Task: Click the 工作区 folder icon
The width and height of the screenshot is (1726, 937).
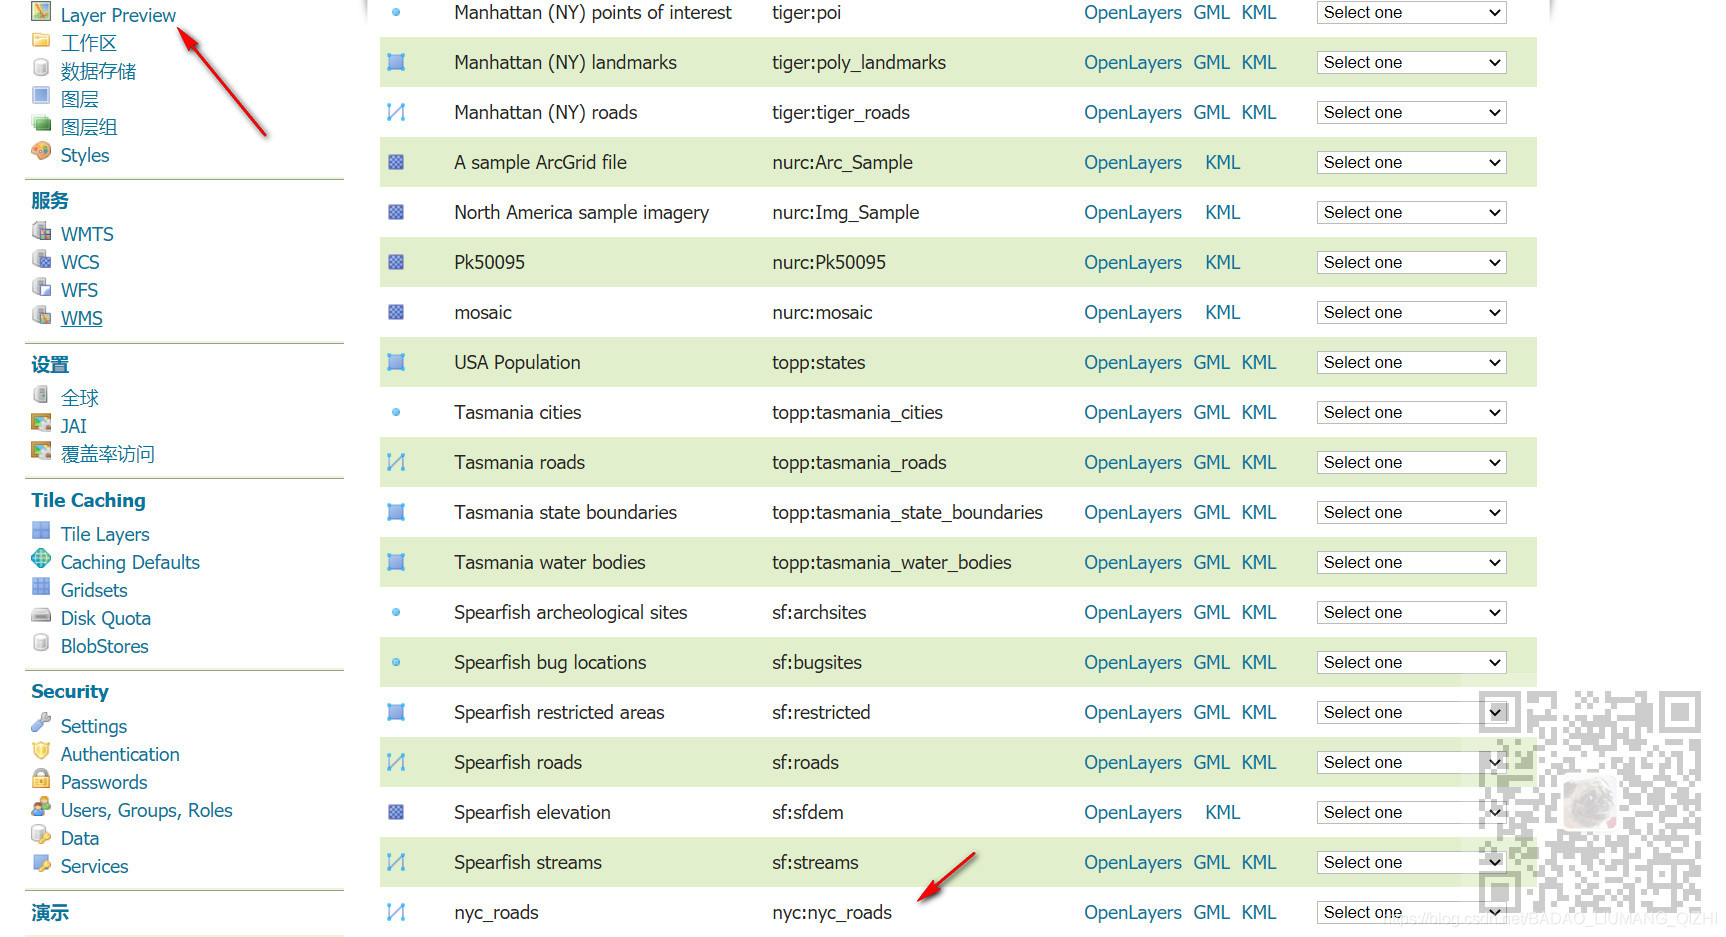Action: (x=41, y=40)
